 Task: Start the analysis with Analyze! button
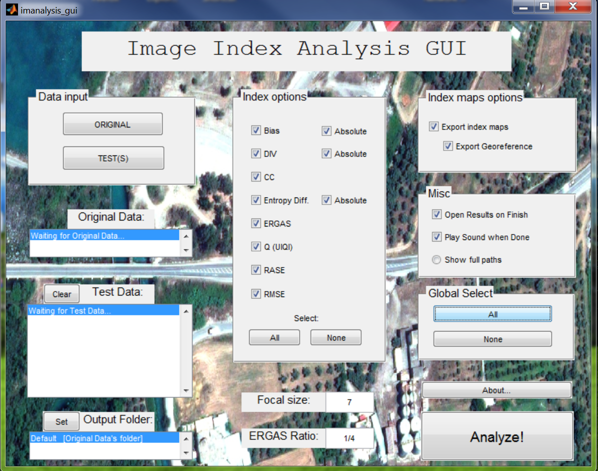(x=497, y=436)
